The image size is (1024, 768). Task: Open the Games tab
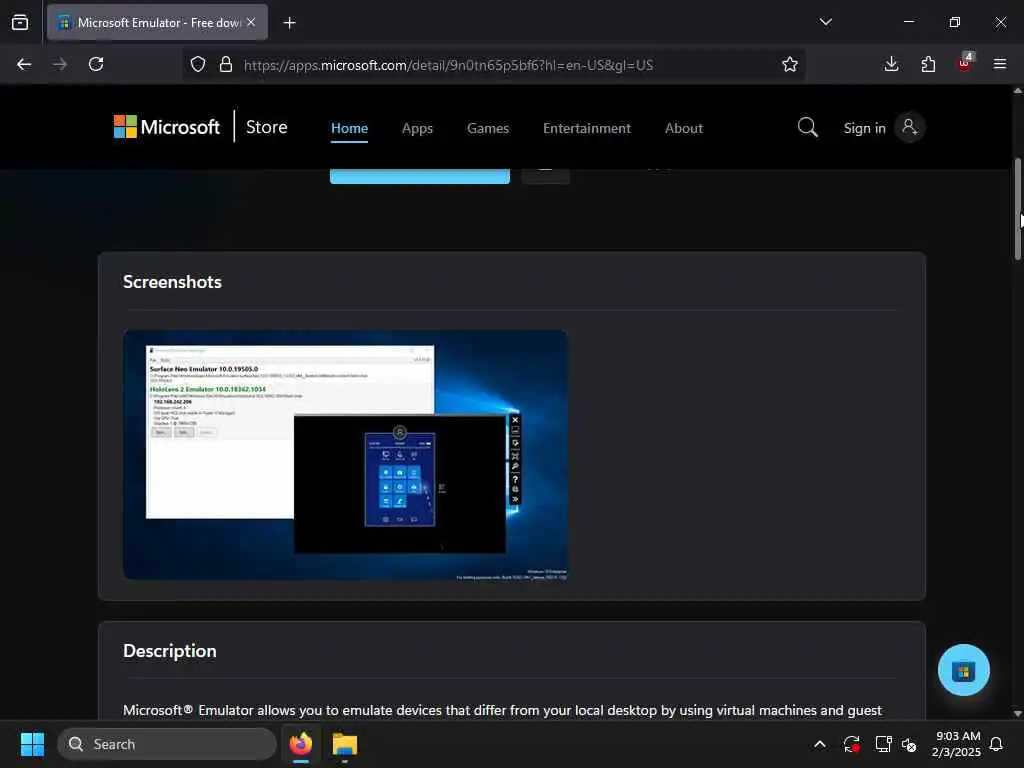point(488,128)
